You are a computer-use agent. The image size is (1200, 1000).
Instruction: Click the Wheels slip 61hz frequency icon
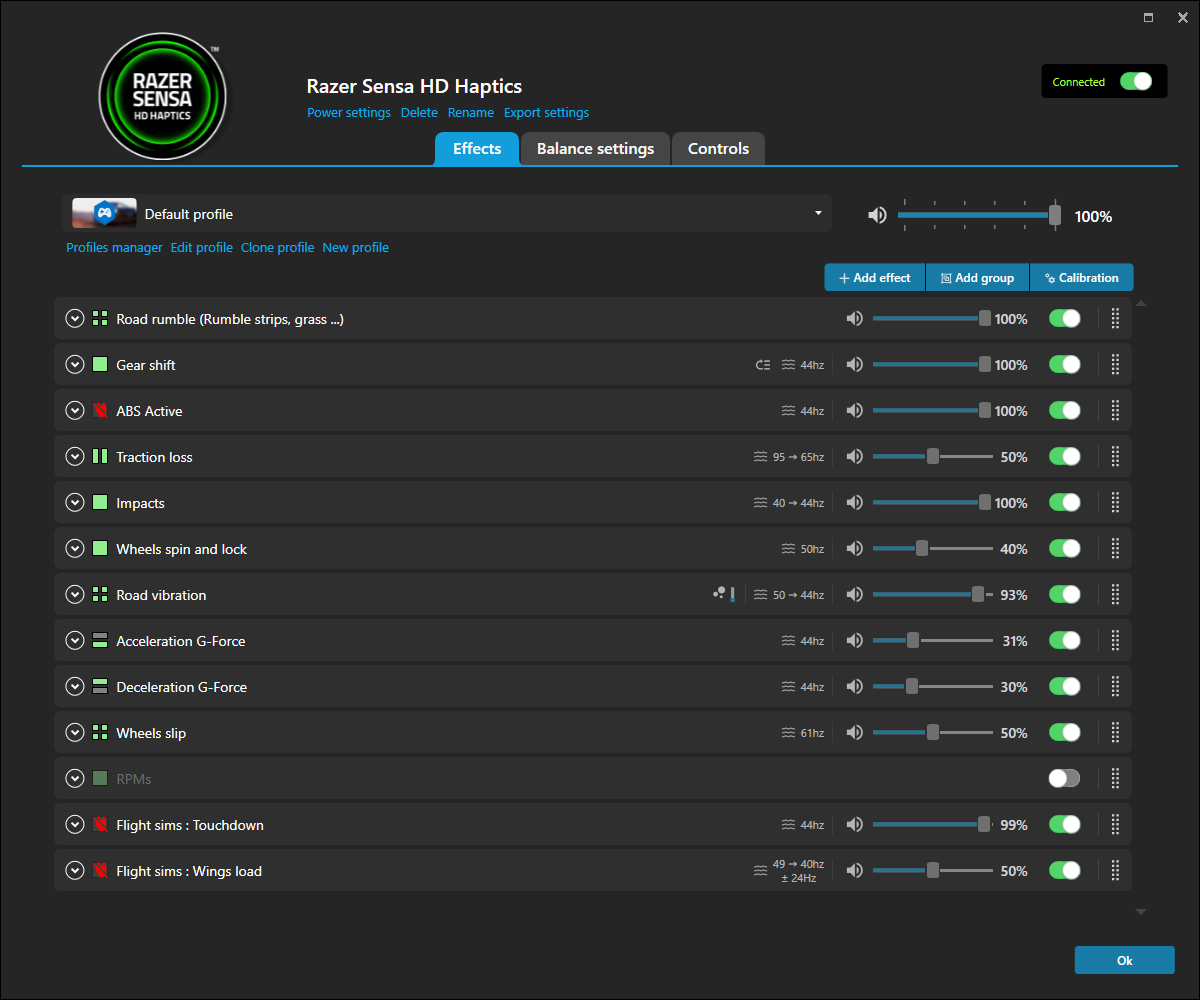(788, 733)
